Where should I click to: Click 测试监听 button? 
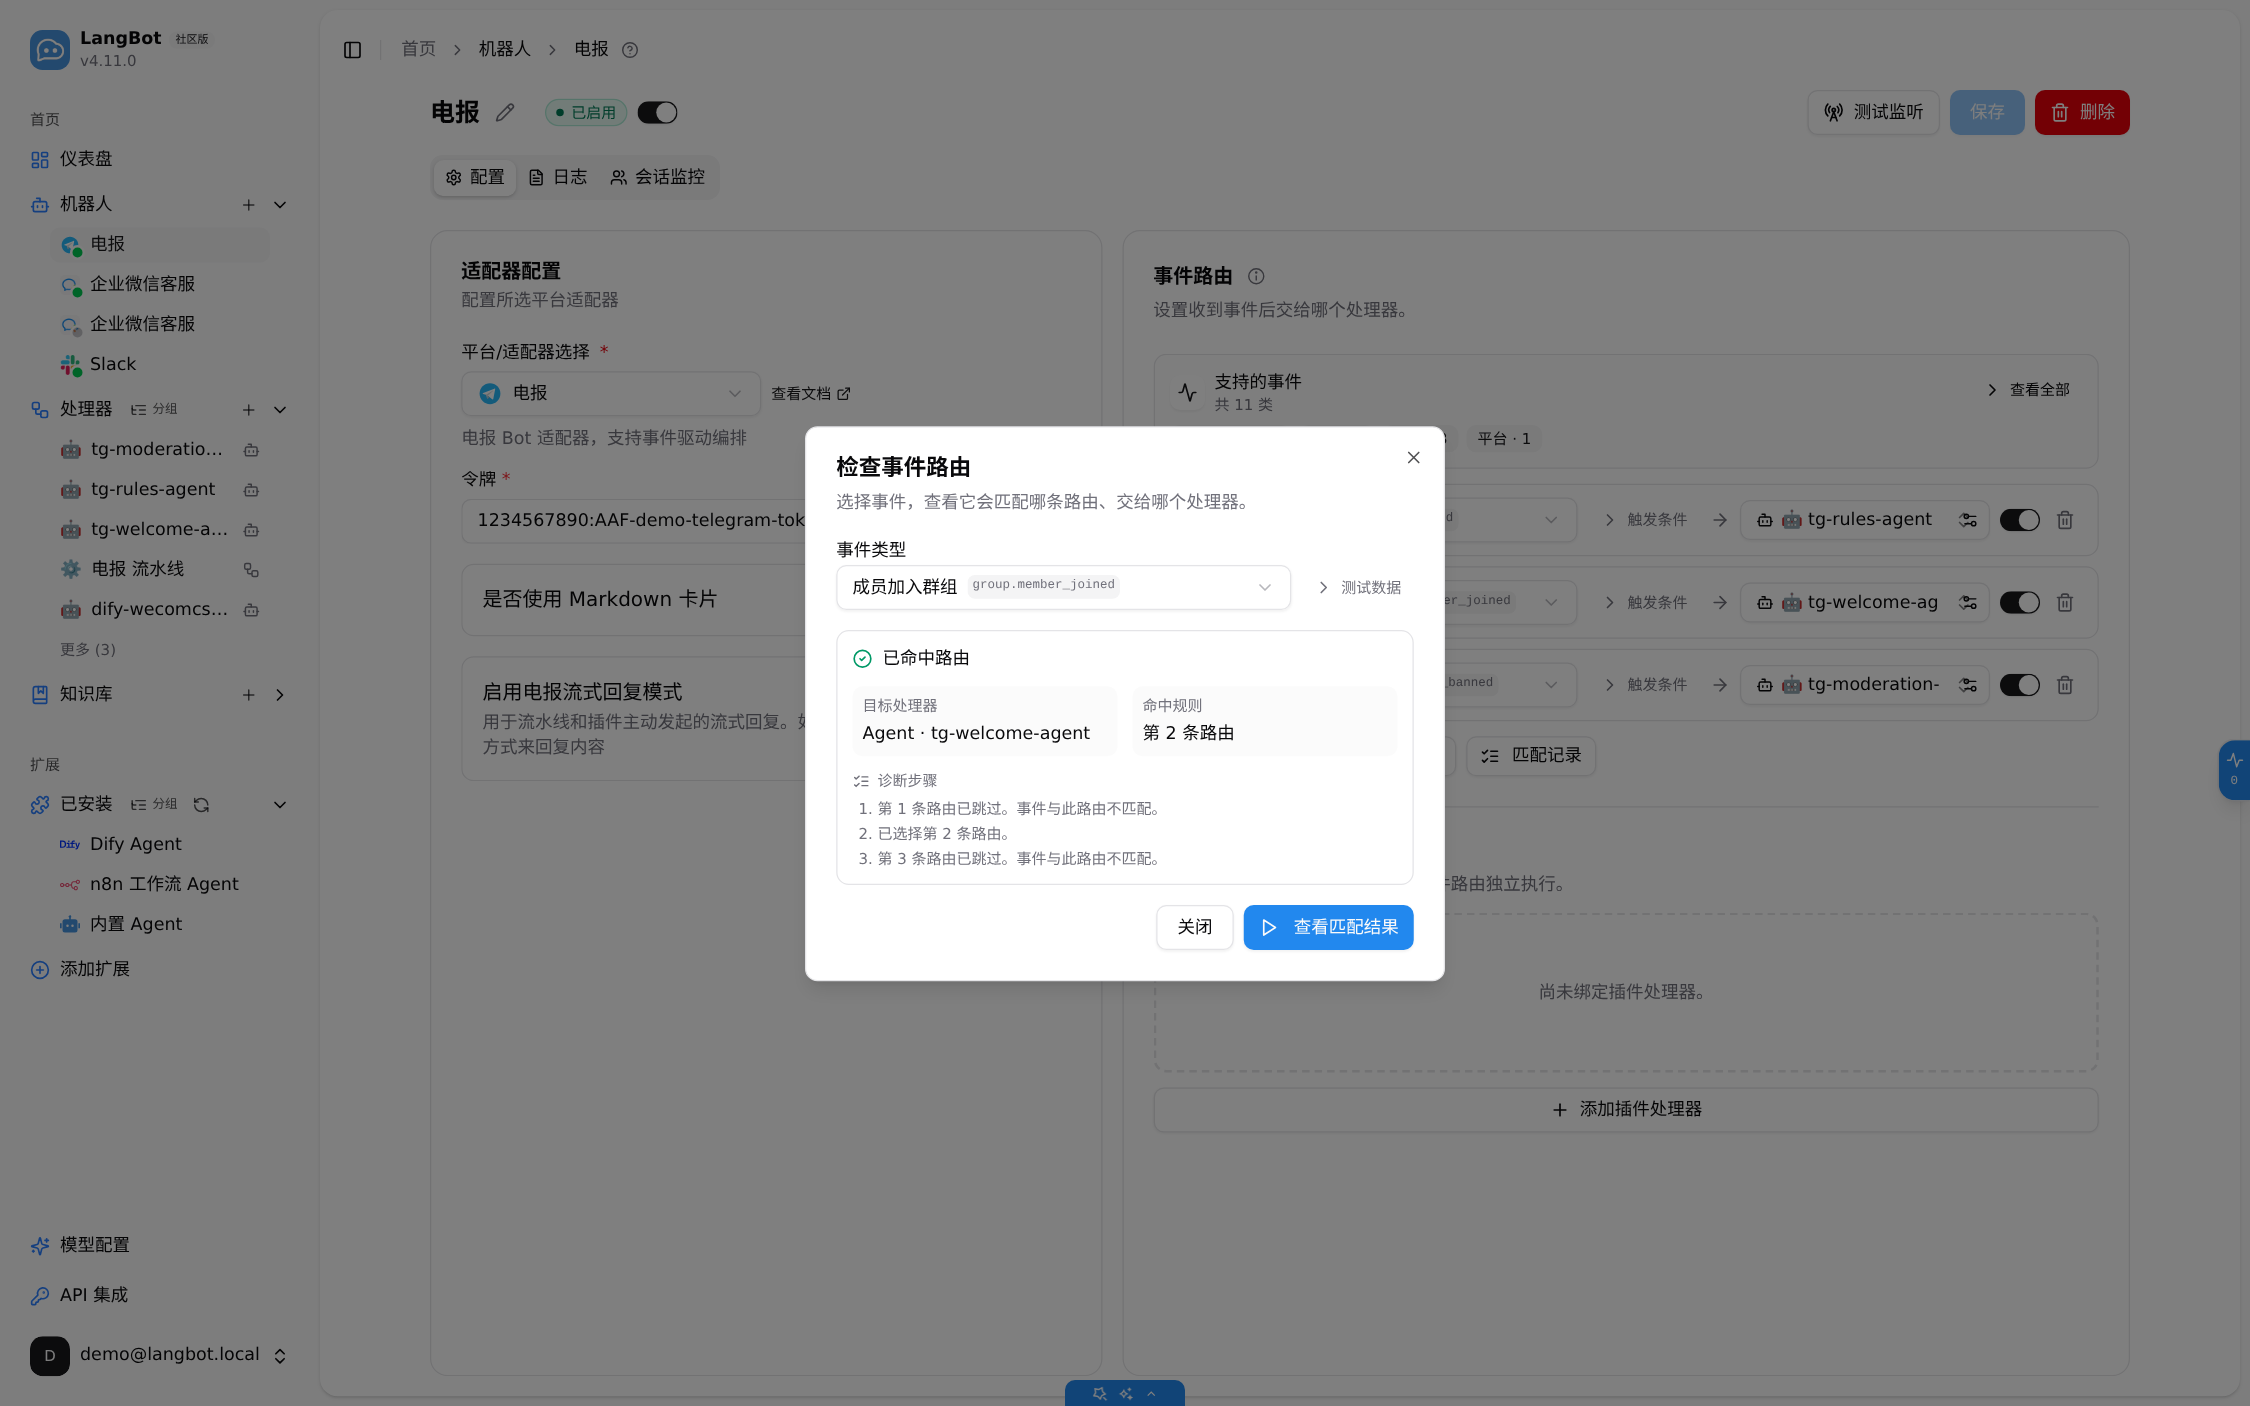tap(1873, 113)
